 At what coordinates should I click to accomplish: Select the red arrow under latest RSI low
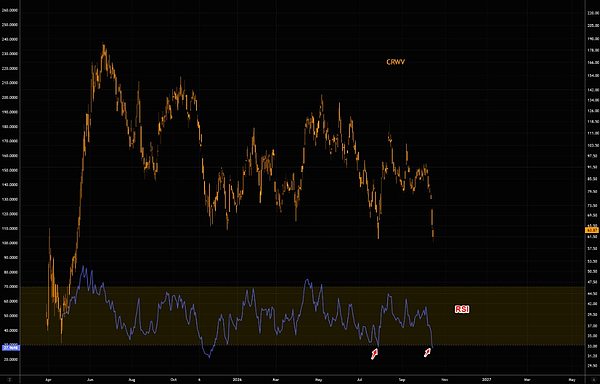[x=428, y=352]
